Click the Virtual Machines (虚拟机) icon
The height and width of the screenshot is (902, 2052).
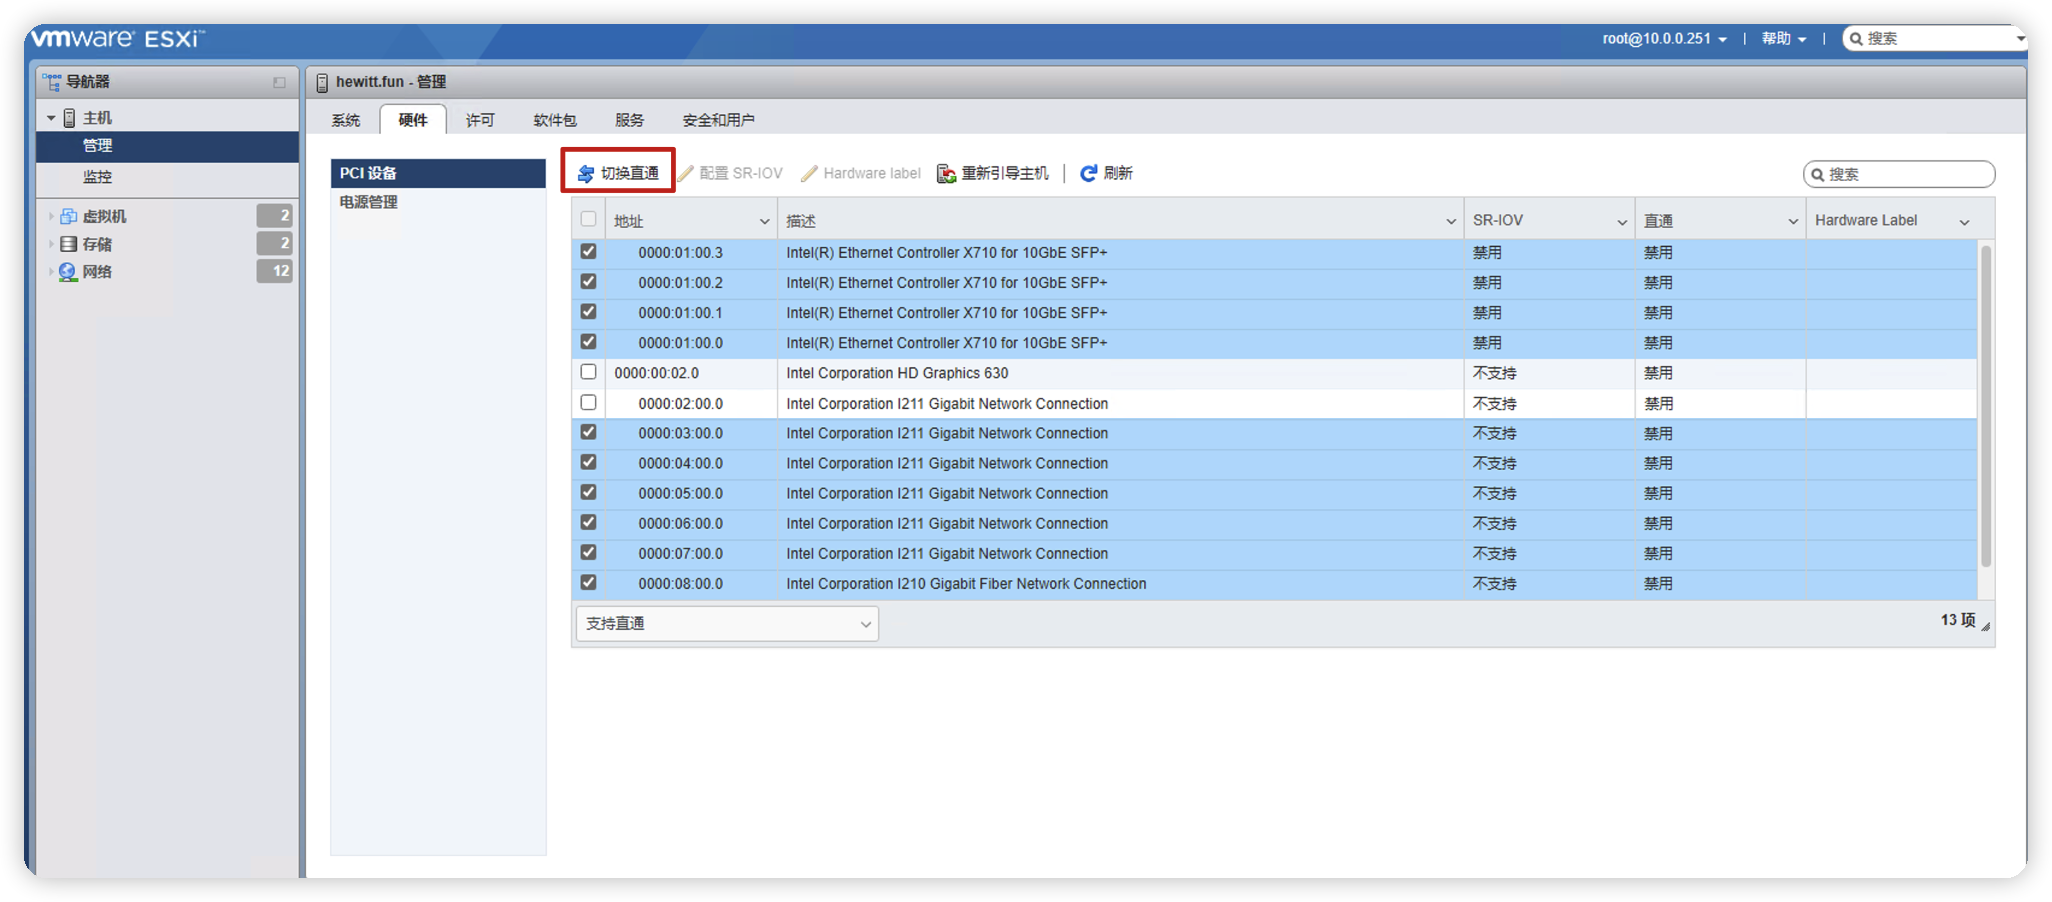click(x=68, y=216)
